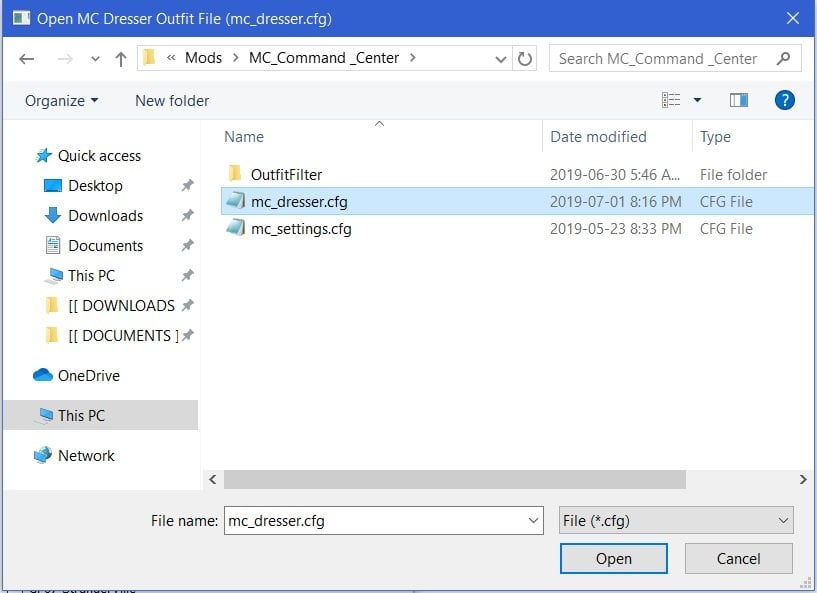Select OneDrive in the sidebar
Screen dimensions: 817x593
tap(89, 376)
